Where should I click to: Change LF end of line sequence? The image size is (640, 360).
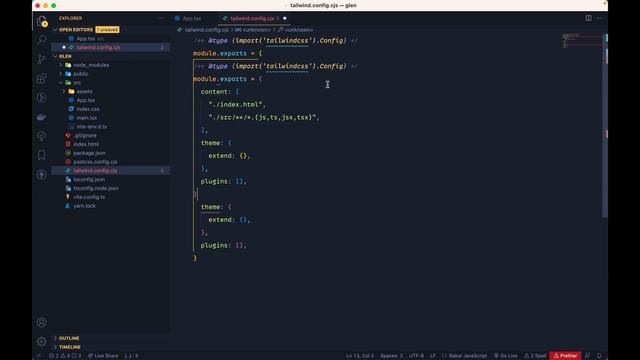point(433,356)
